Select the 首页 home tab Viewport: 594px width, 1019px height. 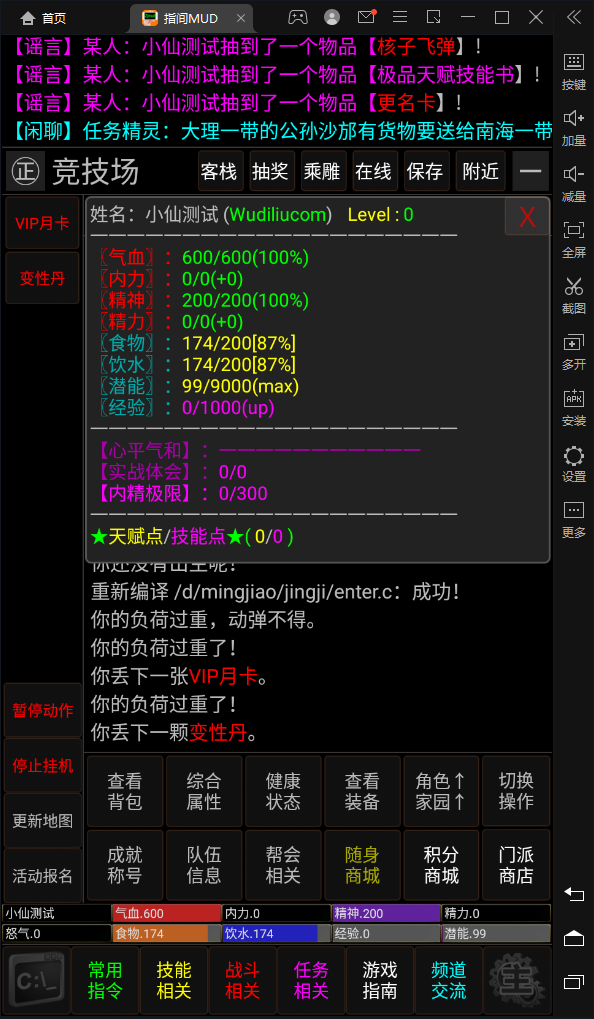(44, 18)
